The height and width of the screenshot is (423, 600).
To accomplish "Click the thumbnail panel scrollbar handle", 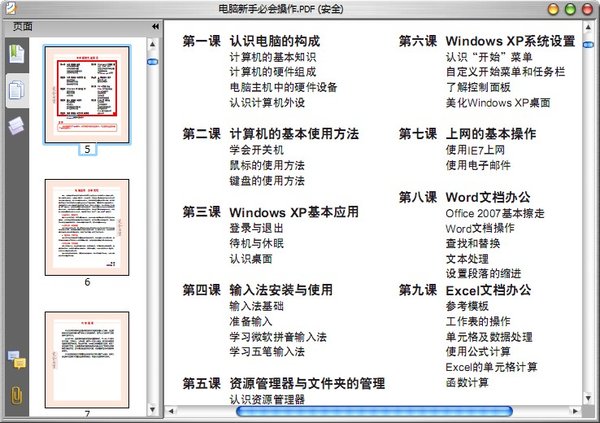I will coord(152,62).
